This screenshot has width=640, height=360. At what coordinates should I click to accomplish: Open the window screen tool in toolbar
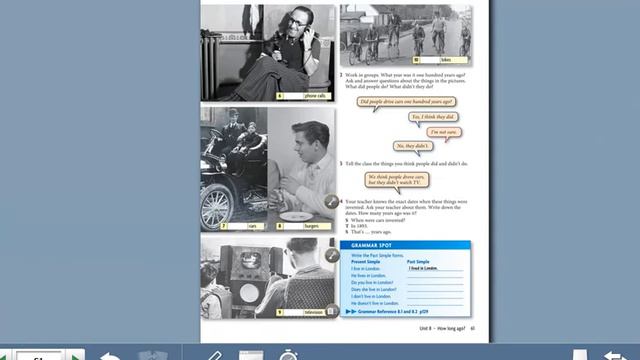(x=251, y=355)
